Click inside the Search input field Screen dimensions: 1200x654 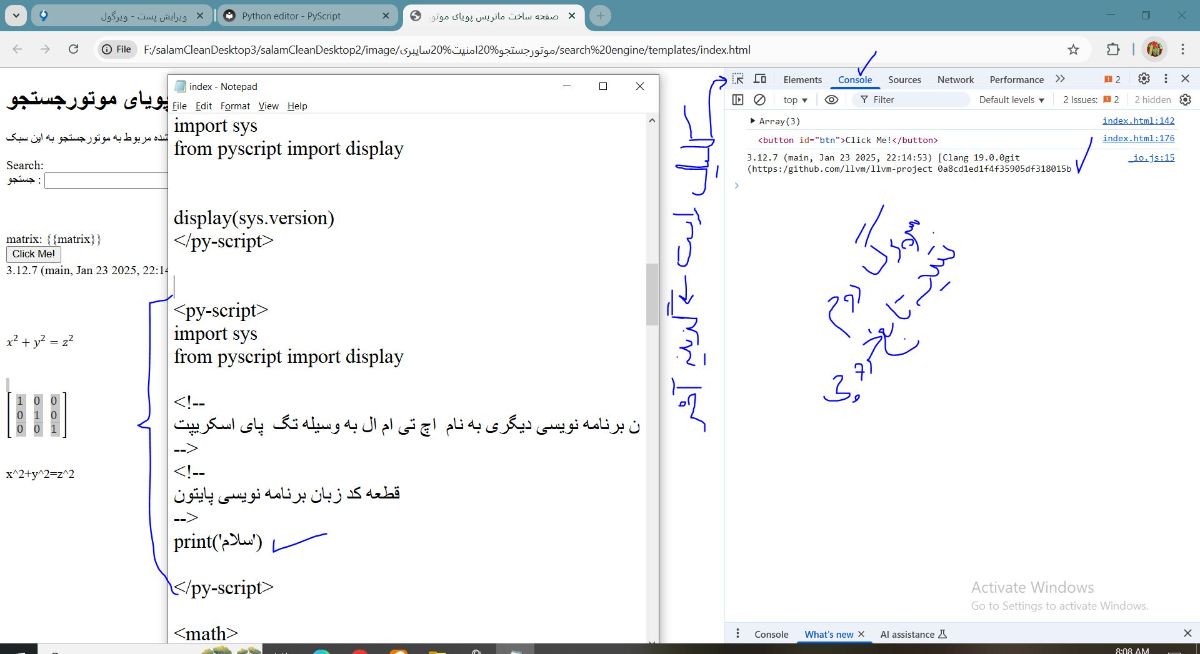coord(110,180)
